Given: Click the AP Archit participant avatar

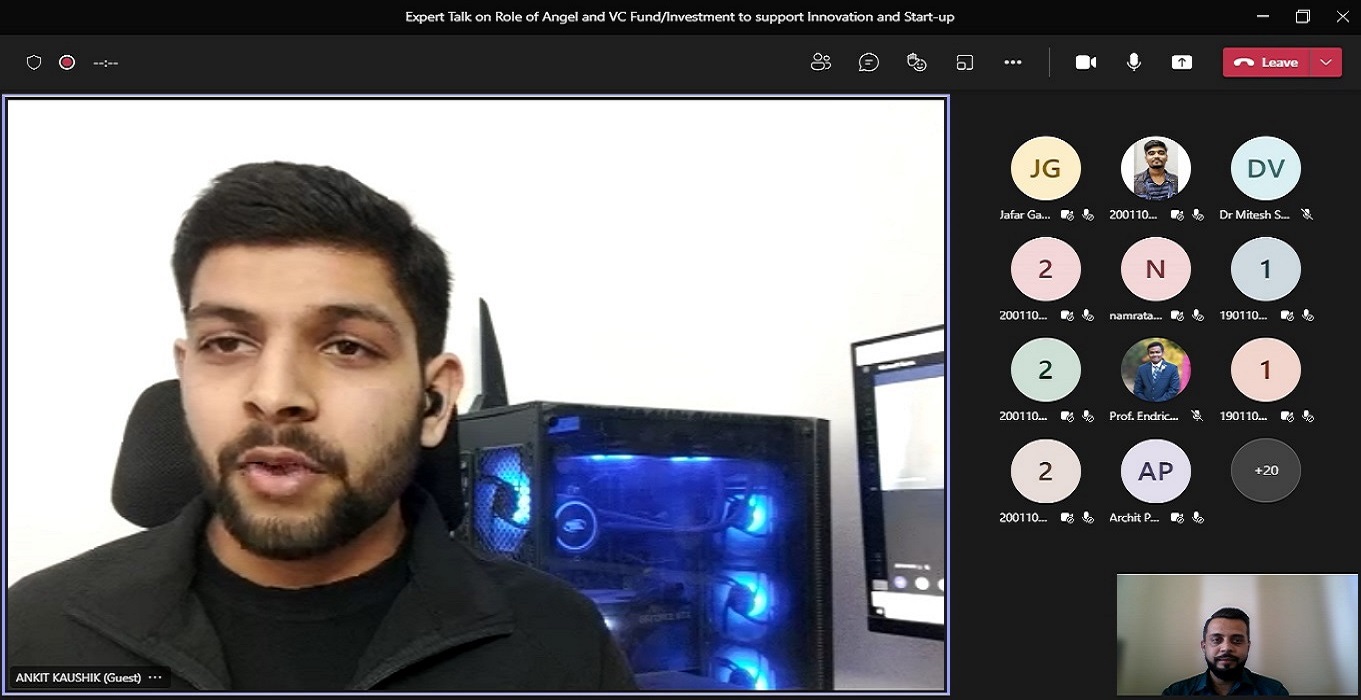Looking at the screenshot, I should (1156, 470).
